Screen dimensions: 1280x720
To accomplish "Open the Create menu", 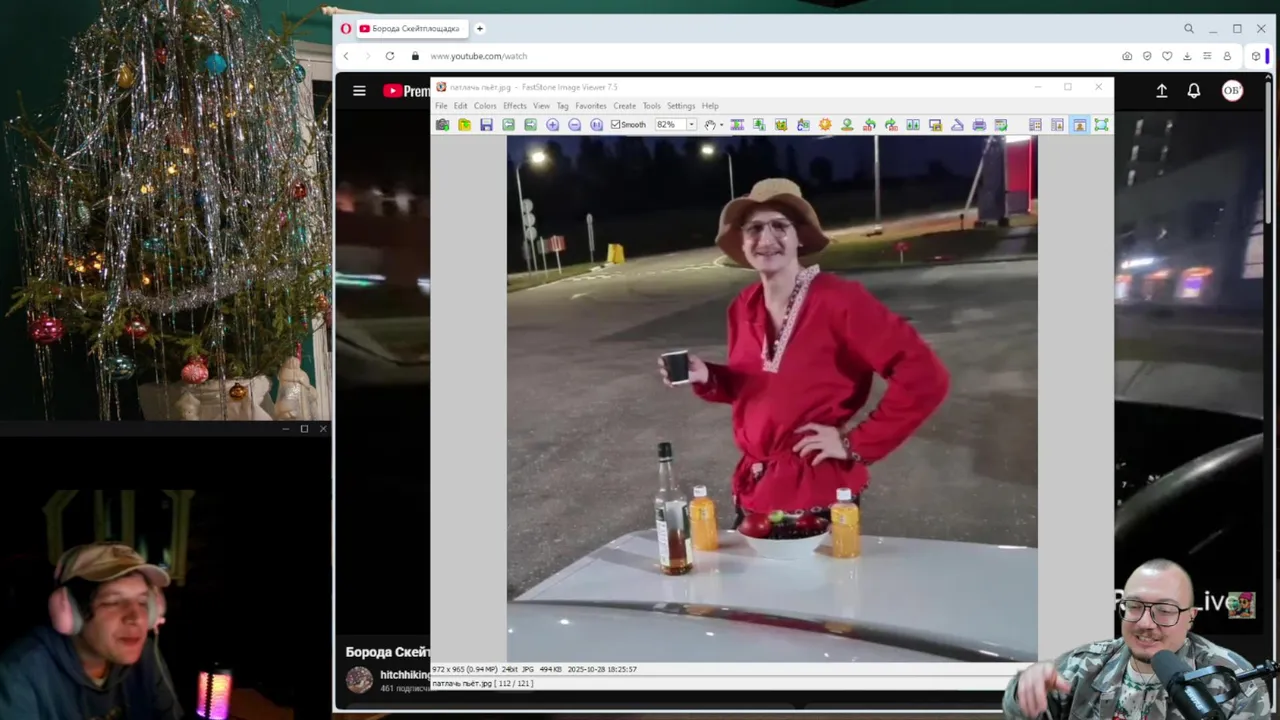I will [x=625, y=106].
